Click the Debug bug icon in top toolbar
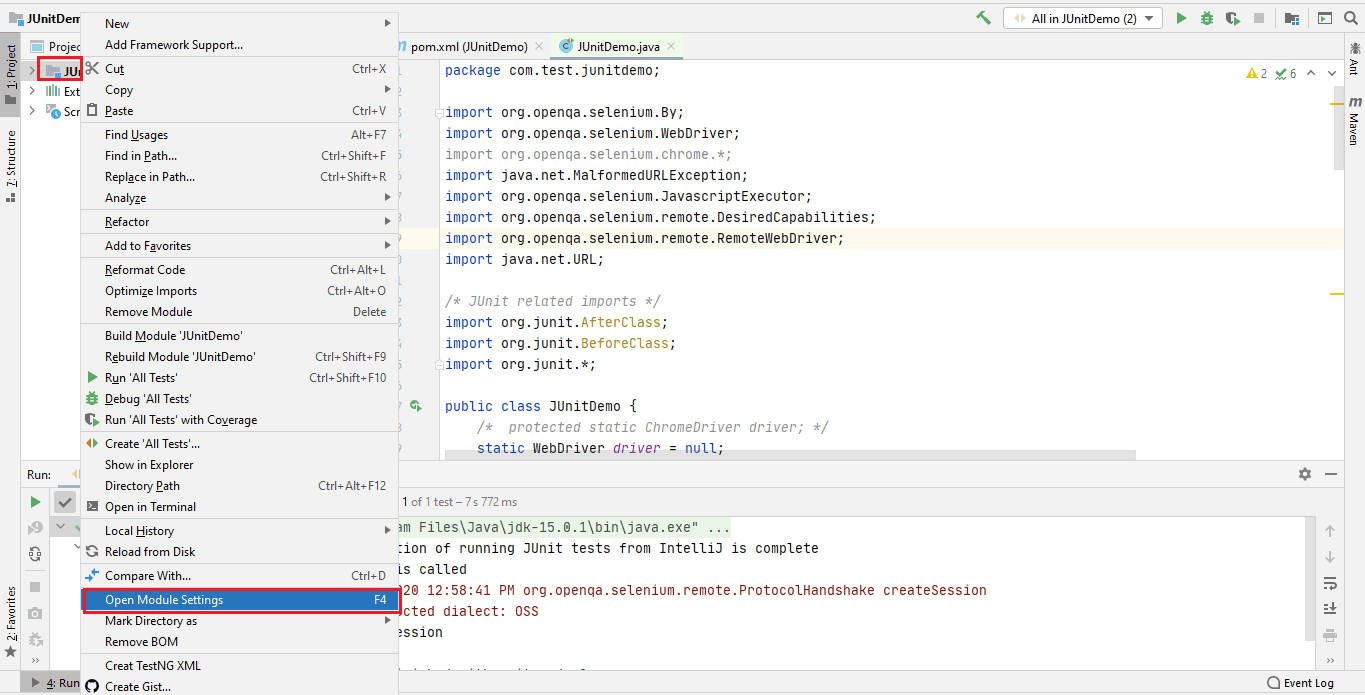Viewport: 1365px width, 695px height. point(1207,18)
